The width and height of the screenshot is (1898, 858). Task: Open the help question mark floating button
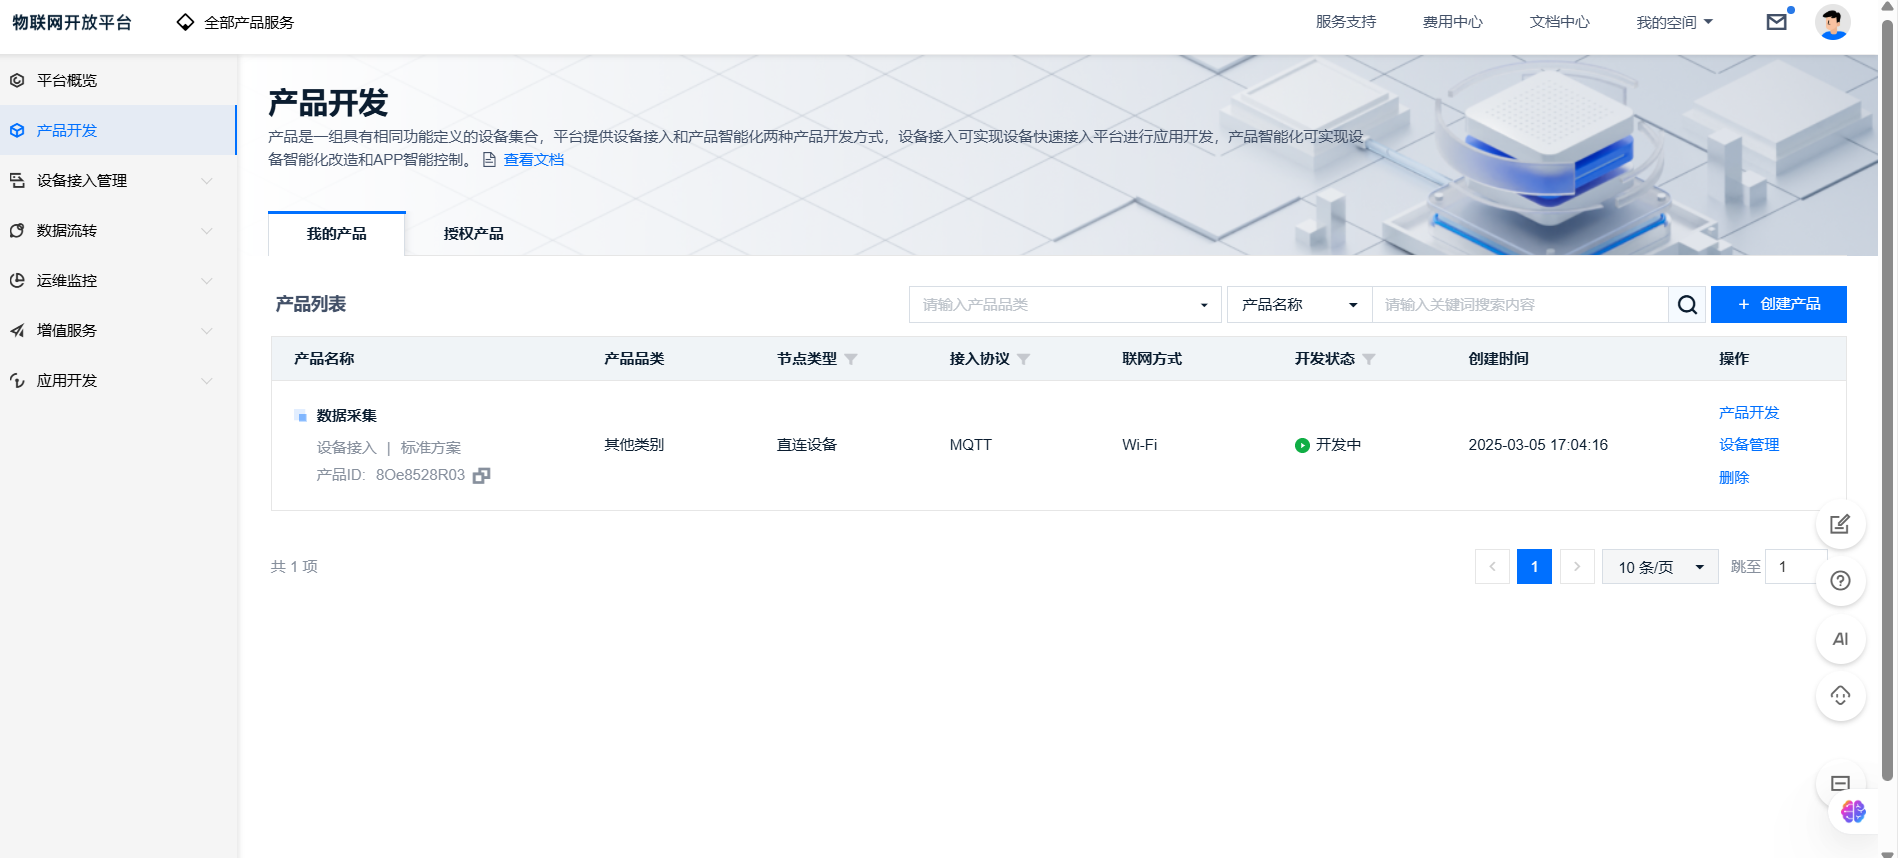[x=1840, y=581]
